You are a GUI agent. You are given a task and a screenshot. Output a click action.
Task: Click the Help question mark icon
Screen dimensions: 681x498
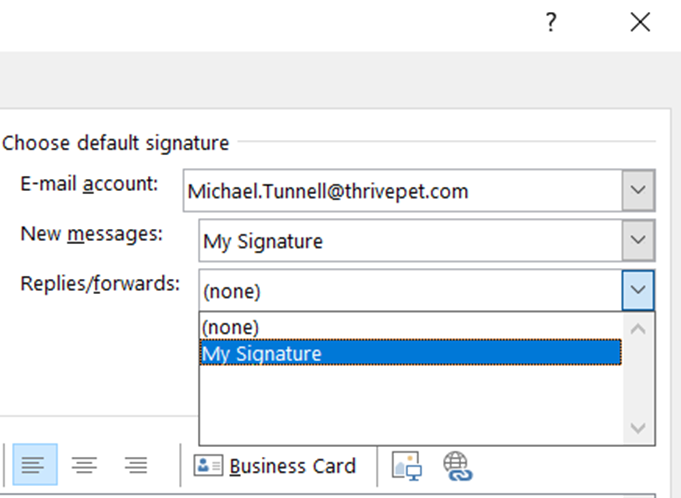click(551, 24)
